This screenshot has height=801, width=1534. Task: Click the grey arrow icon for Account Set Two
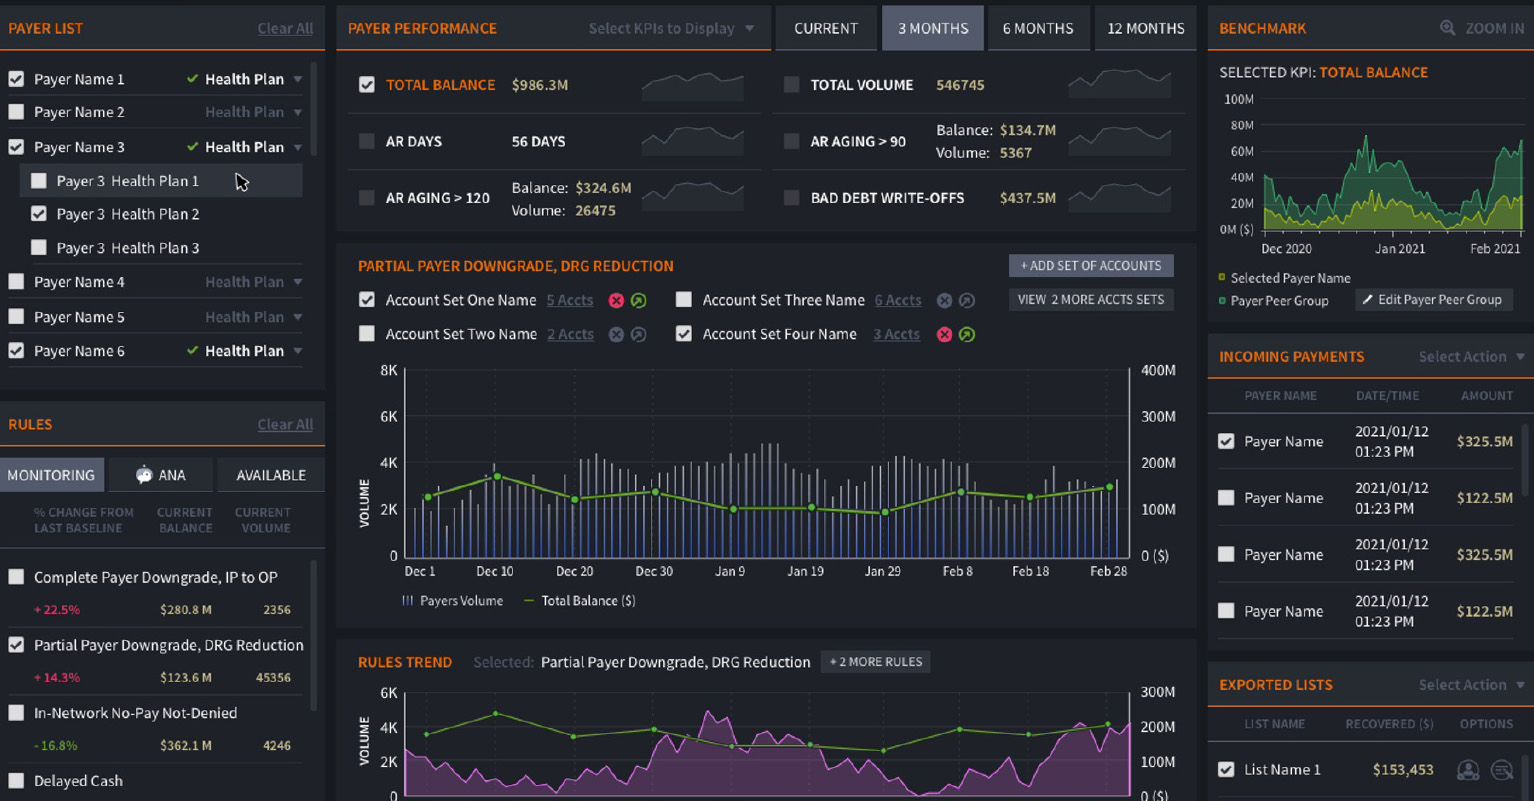(639, 334)
